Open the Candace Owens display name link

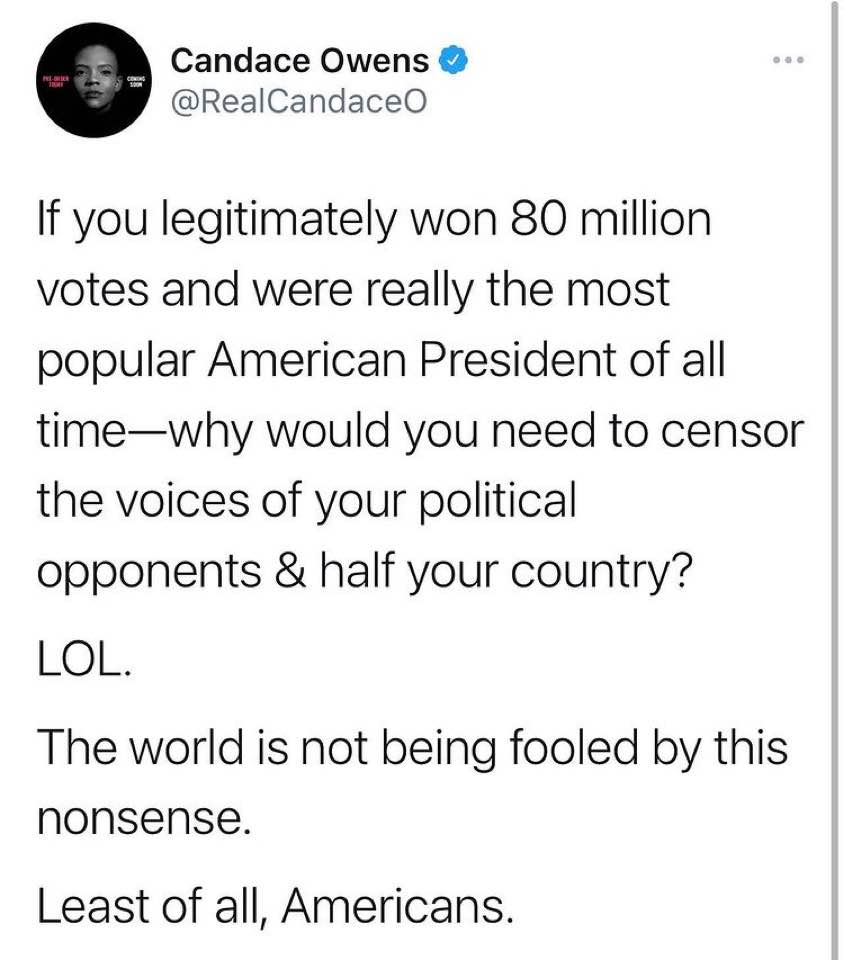pyautogui.click(x=300, y=61)
